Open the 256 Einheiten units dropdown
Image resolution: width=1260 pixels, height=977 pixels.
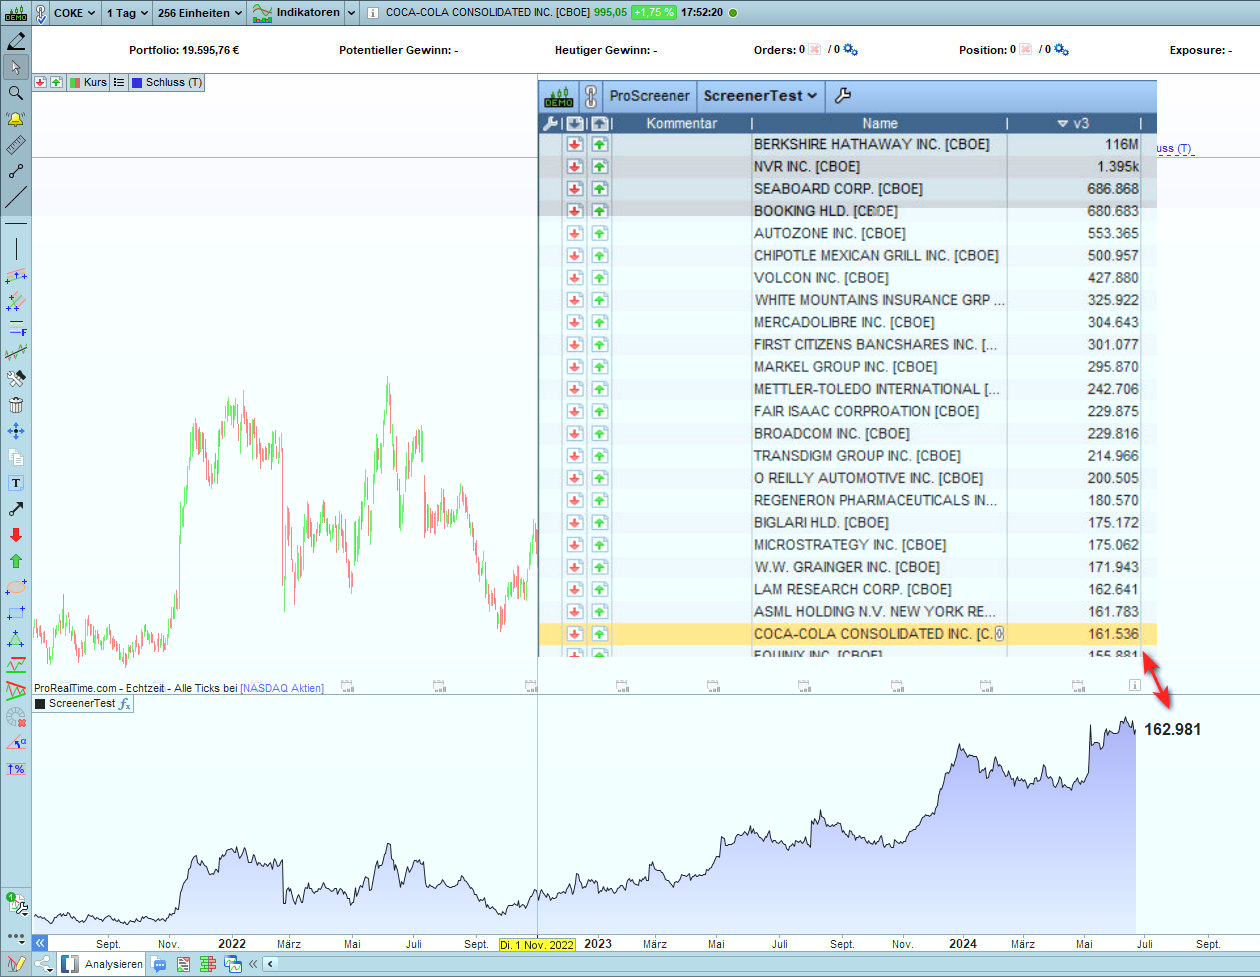(x=200, y=13)
